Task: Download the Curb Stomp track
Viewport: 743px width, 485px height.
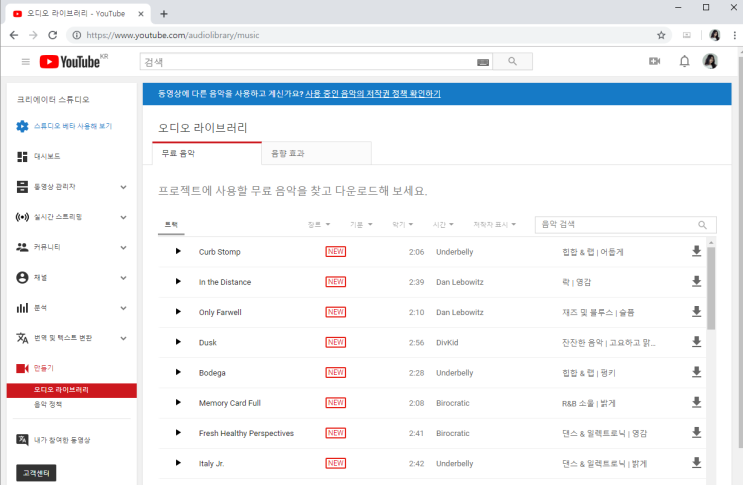Action: (696, 251)
